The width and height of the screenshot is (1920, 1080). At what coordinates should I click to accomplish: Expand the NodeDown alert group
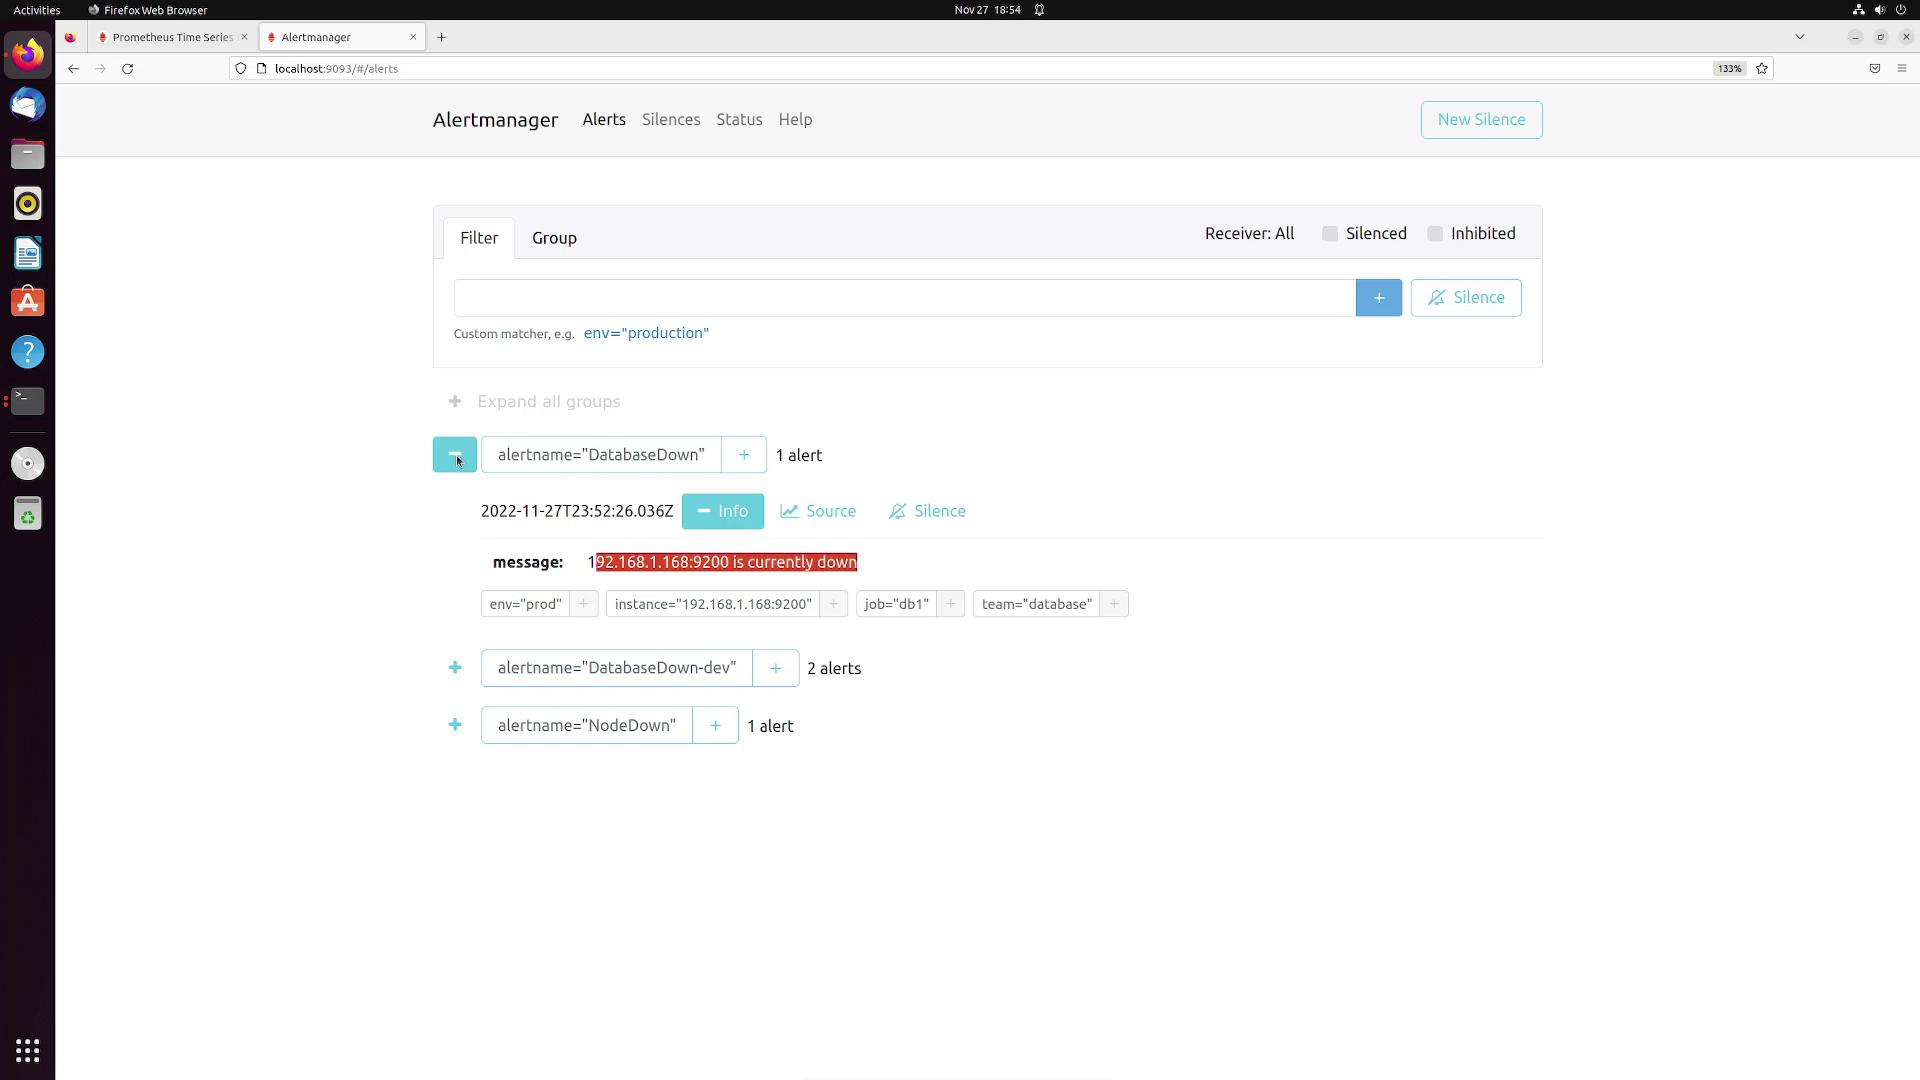(x=455, y=725)
